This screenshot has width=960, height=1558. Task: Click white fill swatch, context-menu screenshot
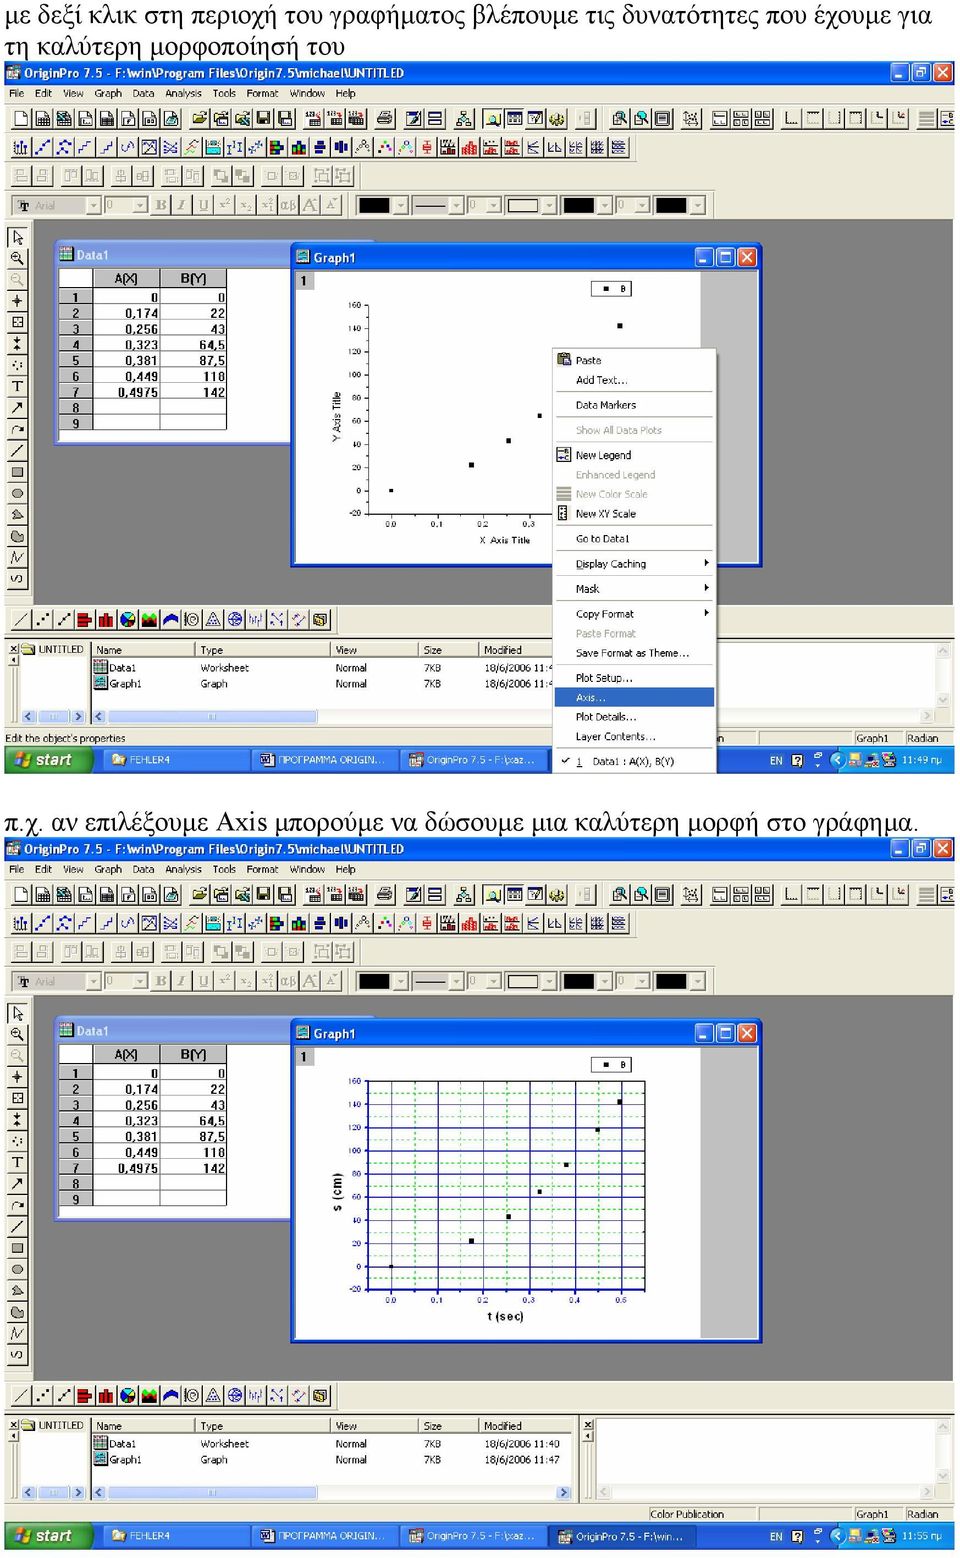[523, 205]
